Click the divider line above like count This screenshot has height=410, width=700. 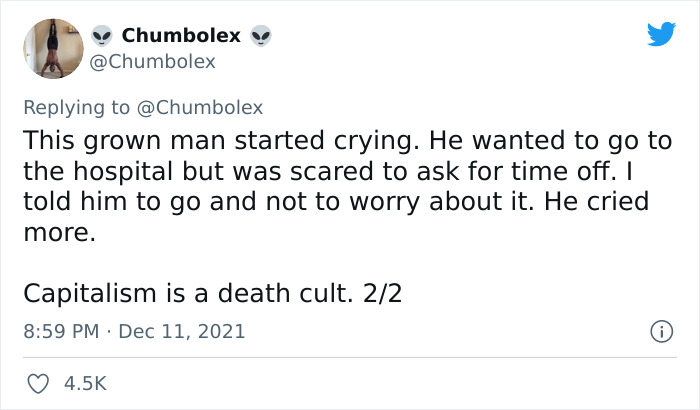pos(350,356)
